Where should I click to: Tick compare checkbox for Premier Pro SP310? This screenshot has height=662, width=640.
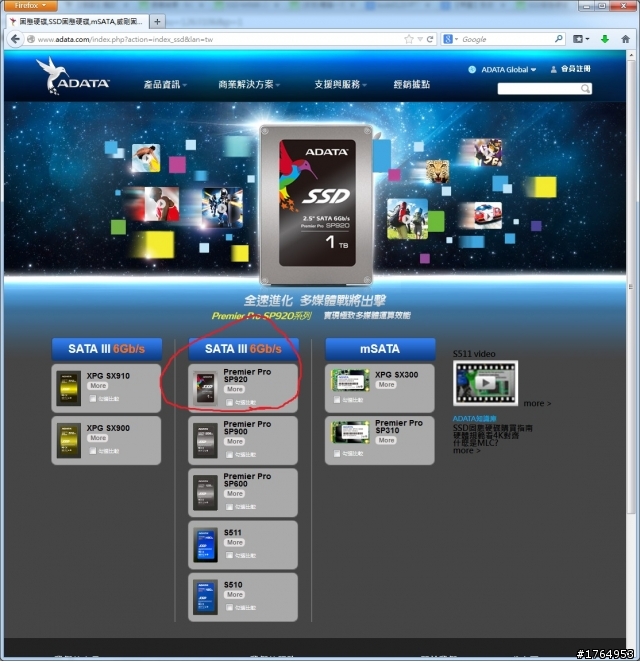(336, 453)
